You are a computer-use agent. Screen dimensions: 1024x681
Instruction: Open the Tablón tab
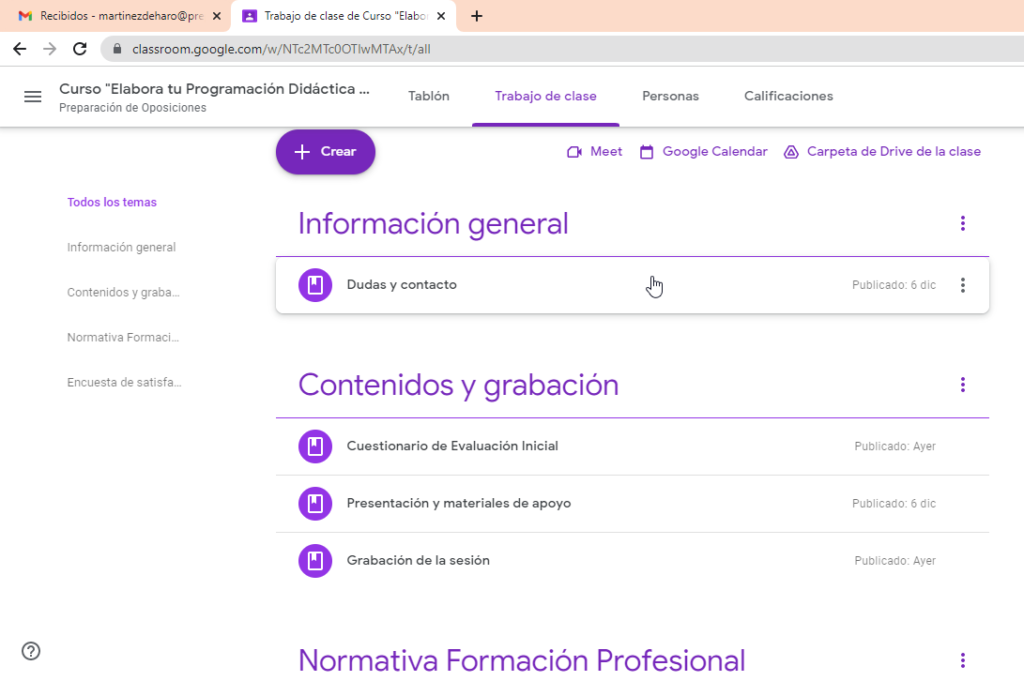coord(428,96)
